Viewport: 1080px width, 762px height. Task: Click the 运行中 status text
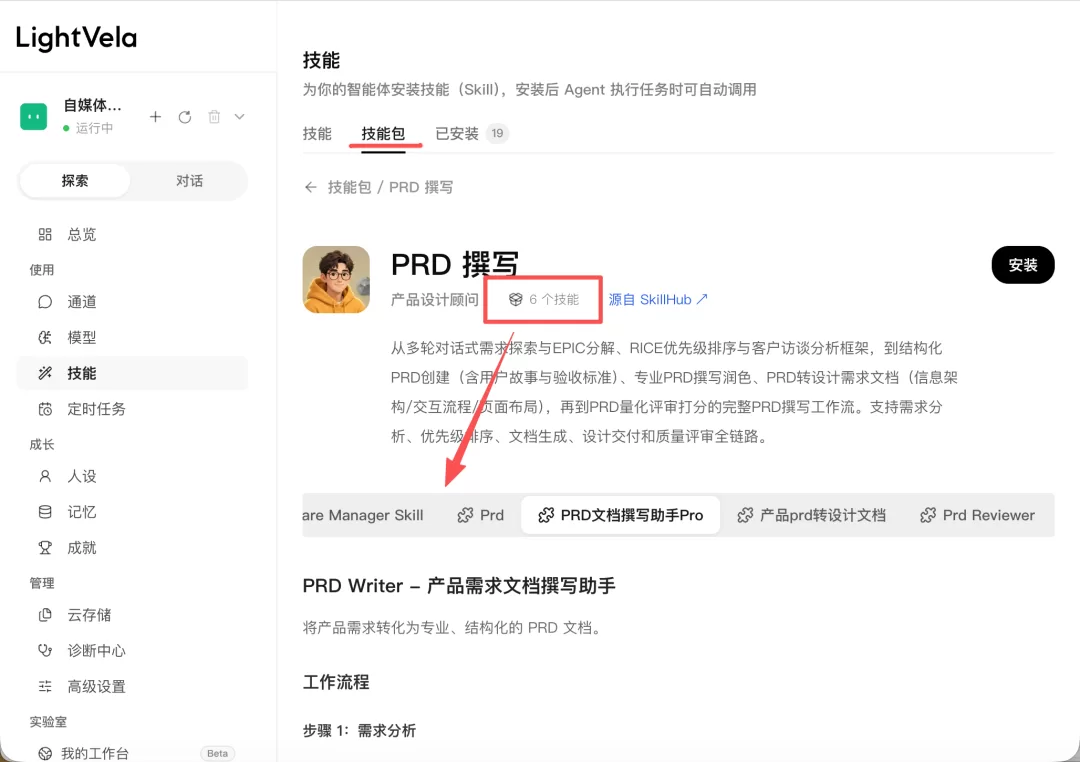[x=94, y=128]
